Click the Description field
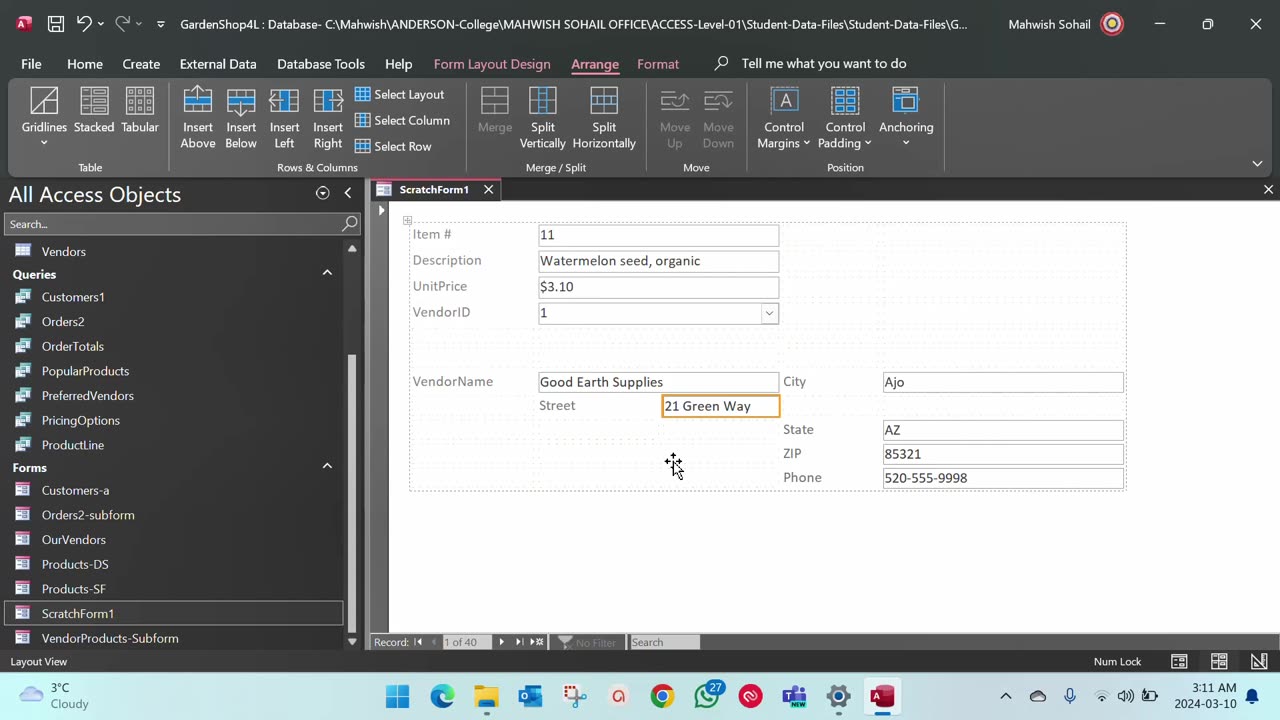Image resolution: width=1280 pixels, height=720 pixels. [658, 261]
